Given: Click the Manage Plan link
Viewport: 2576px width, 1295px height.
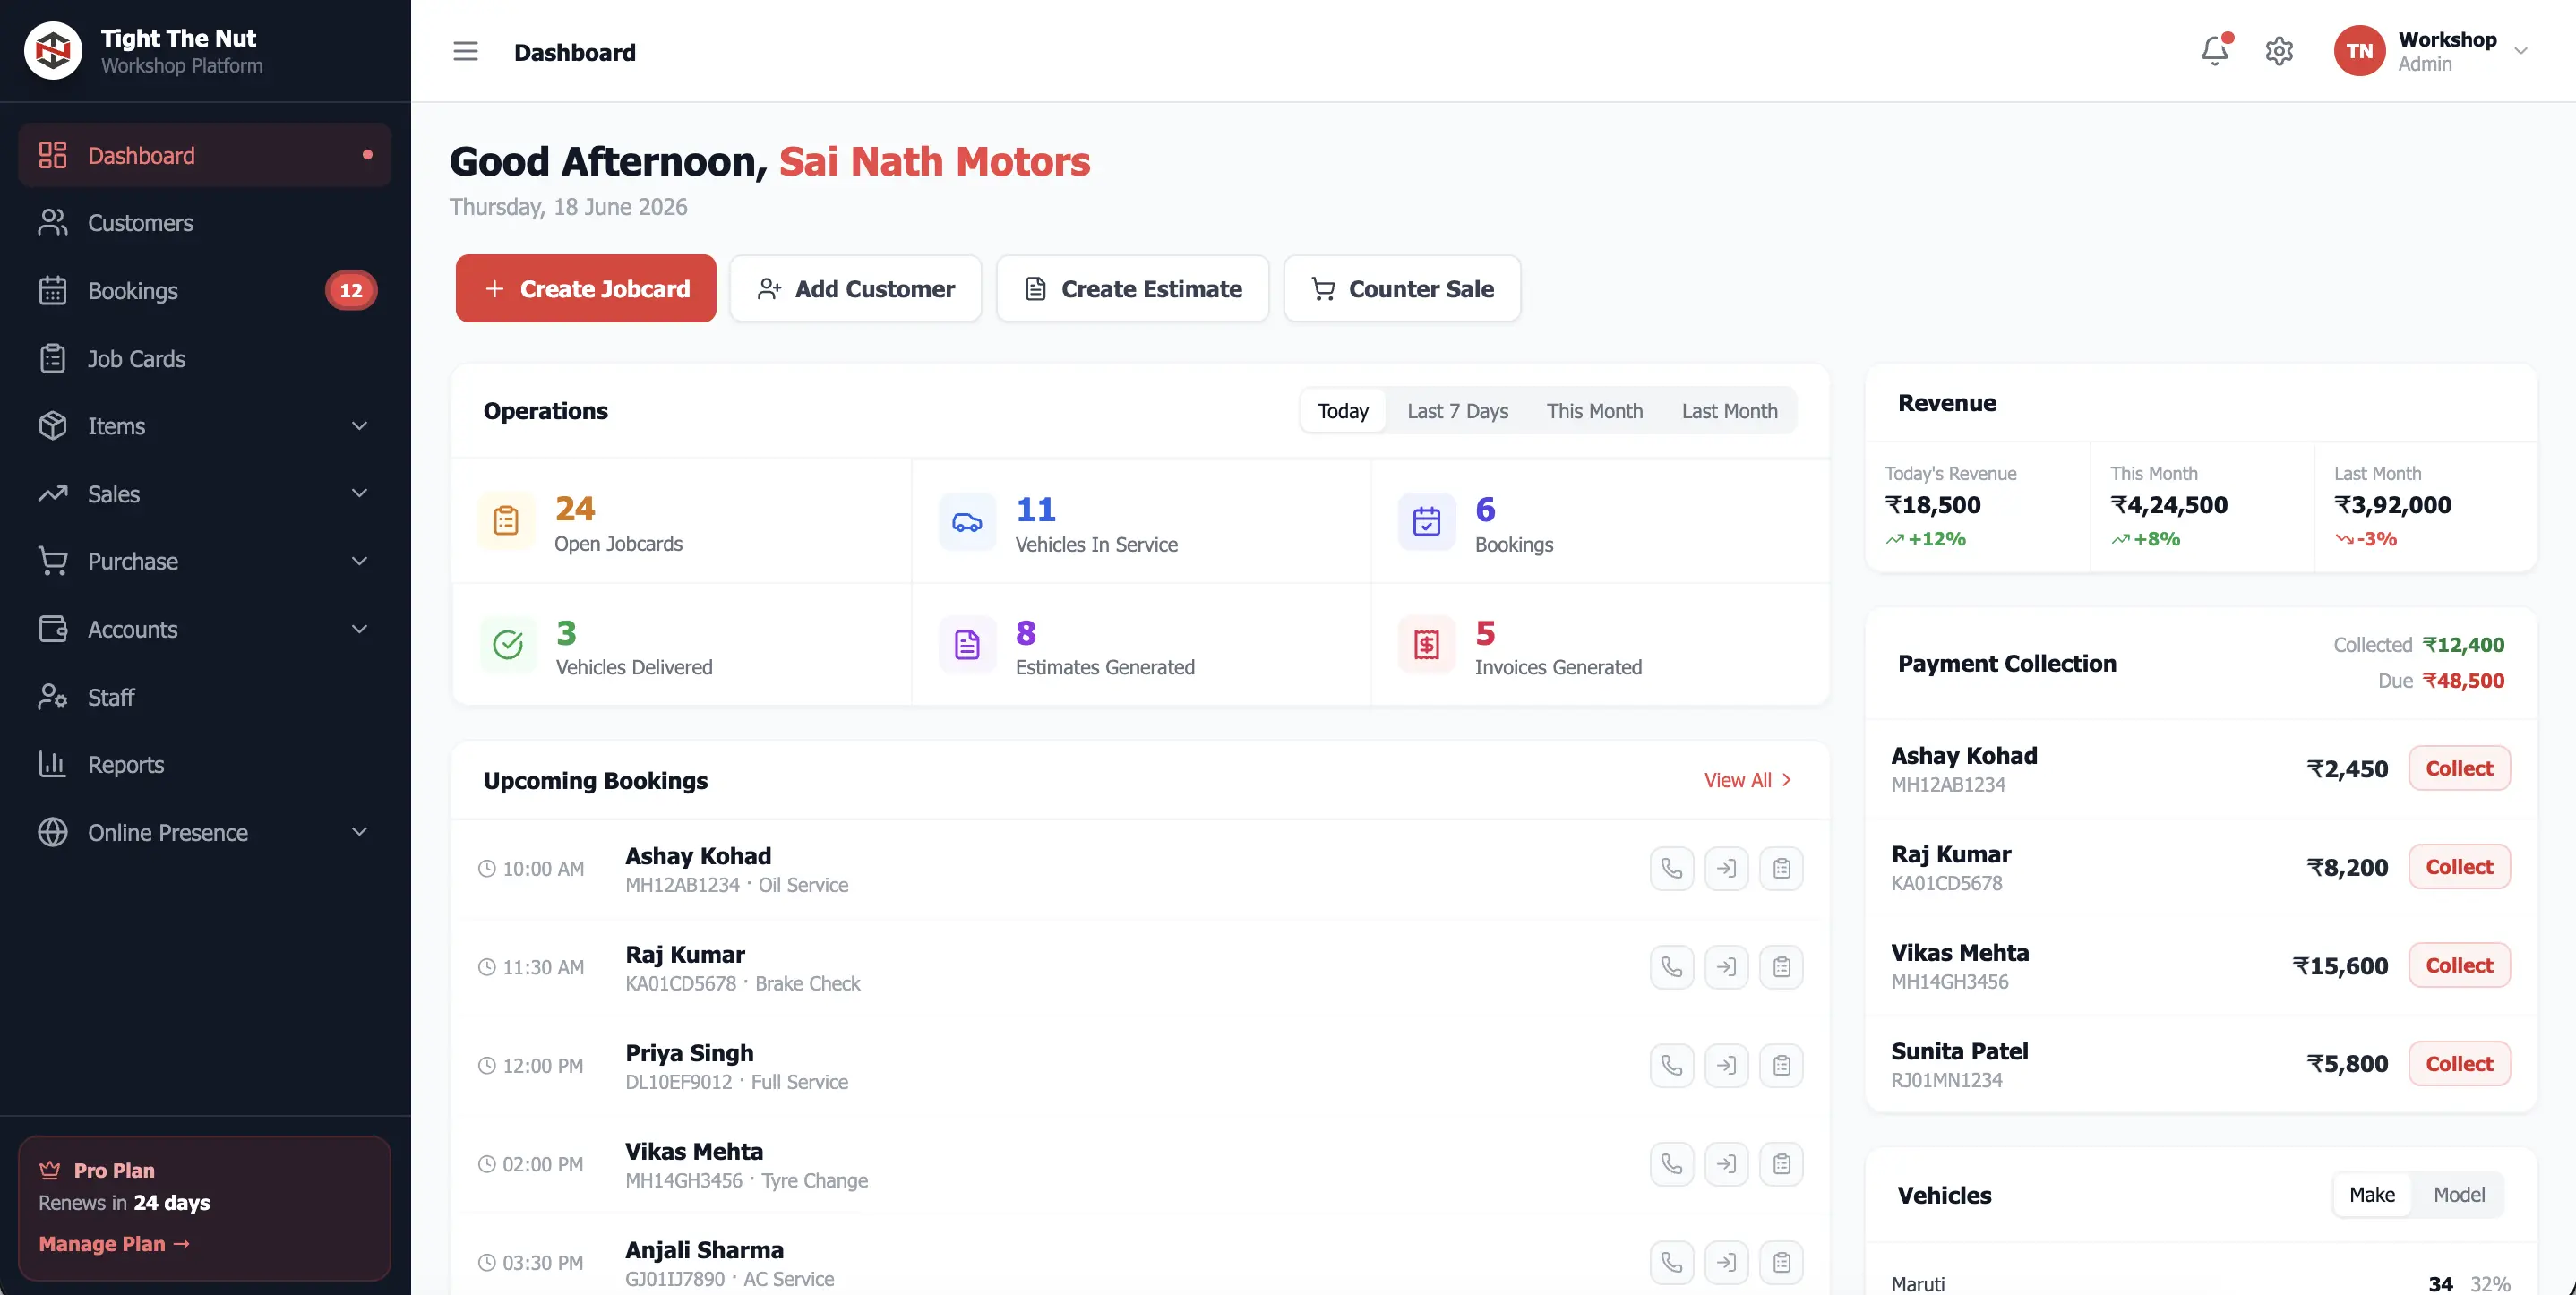Looking at the screenshot, I should tap(114, 1244).
